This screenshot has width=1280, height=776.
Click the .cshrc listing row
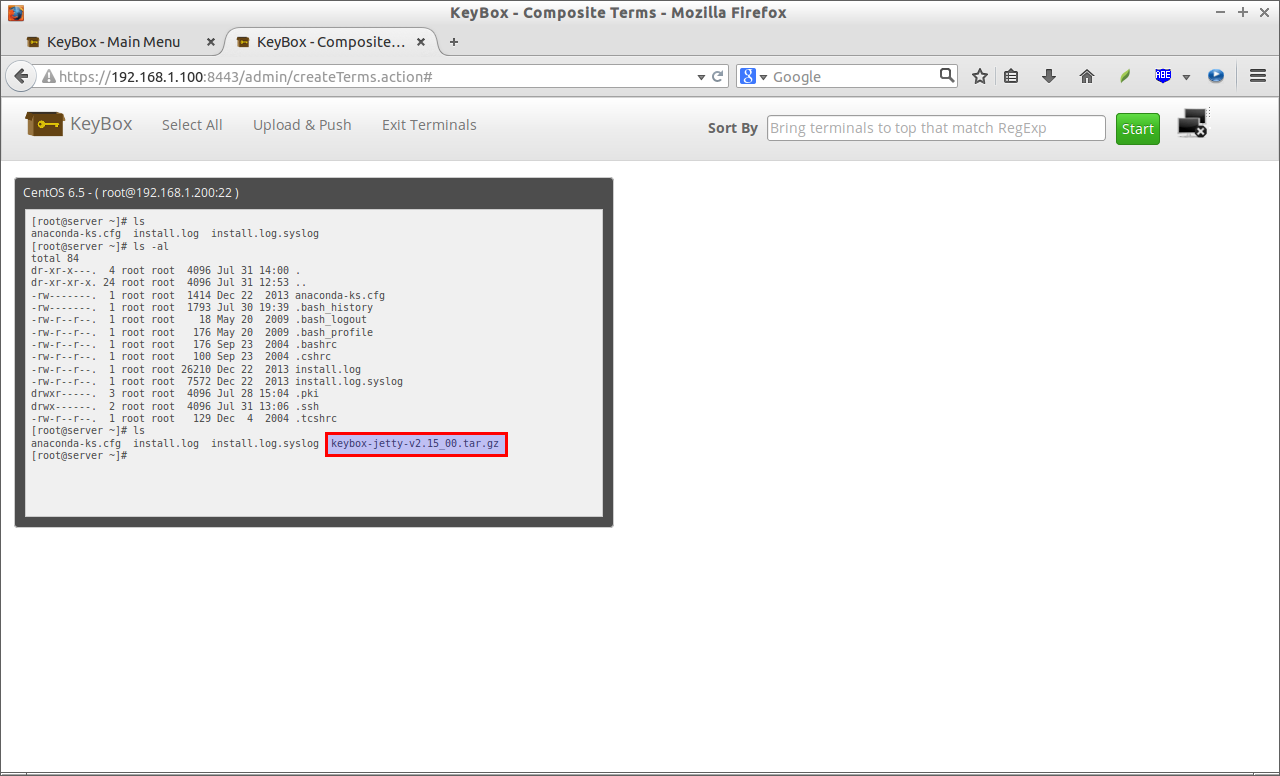(x=181, y=357)
